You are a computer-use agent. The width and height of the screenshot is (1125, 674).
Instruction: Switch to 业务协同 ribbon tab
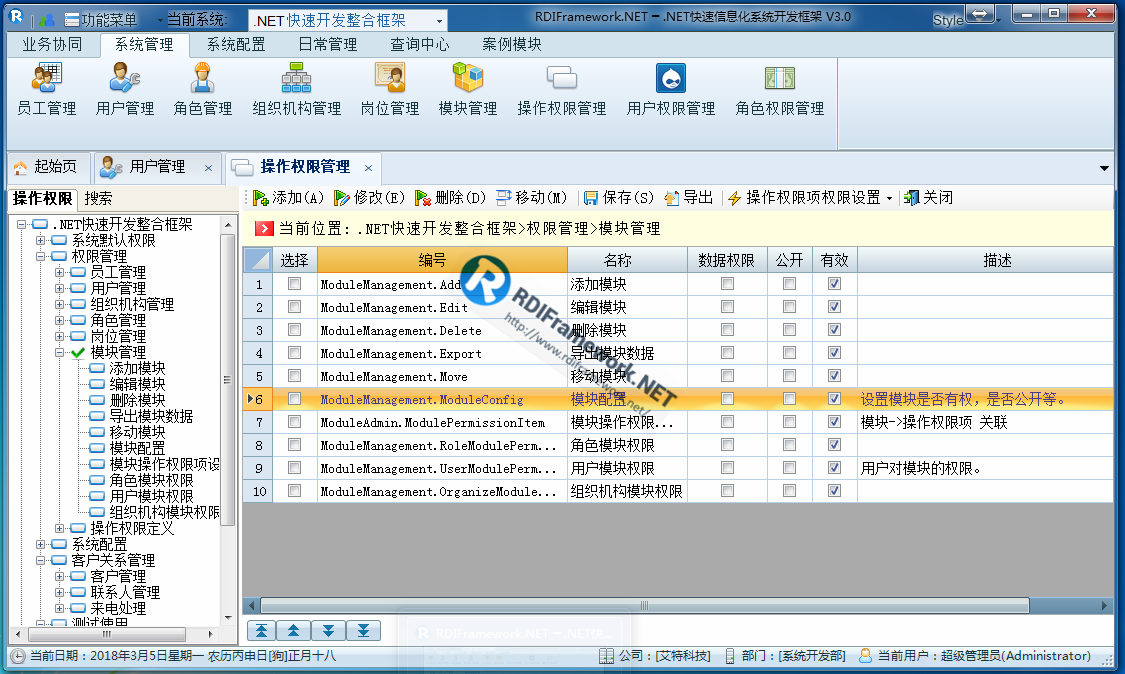pyautogui.click(x=52, y=45)
